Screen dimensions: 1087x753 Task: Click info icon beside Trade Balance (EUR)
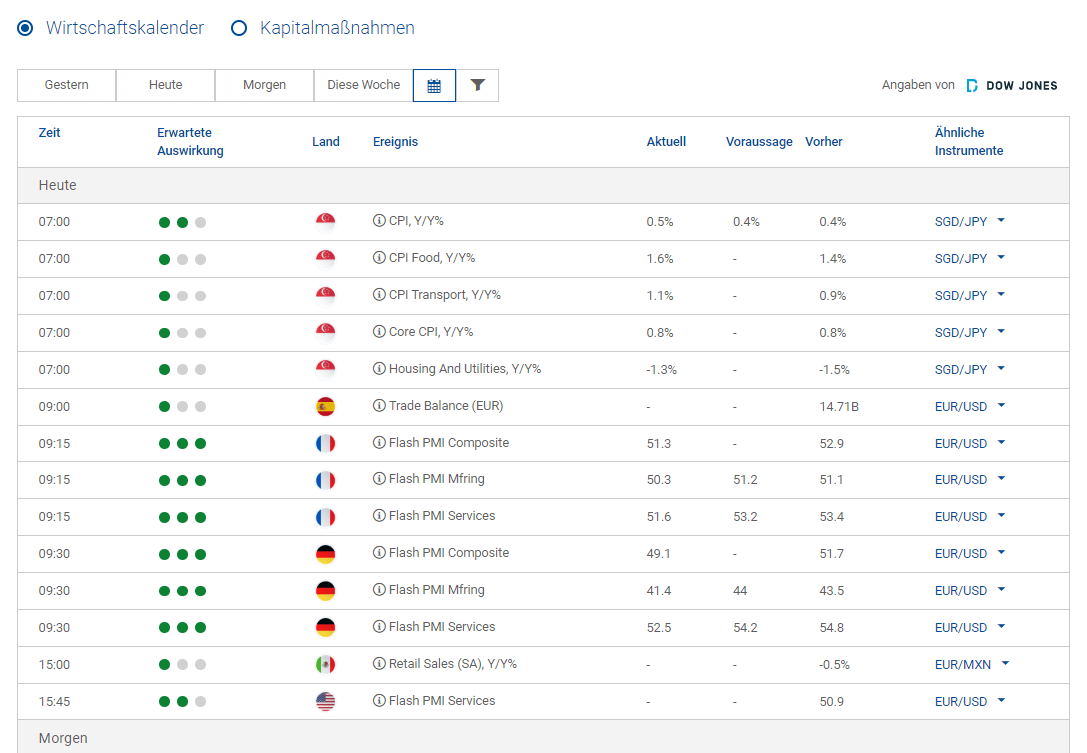379,406
